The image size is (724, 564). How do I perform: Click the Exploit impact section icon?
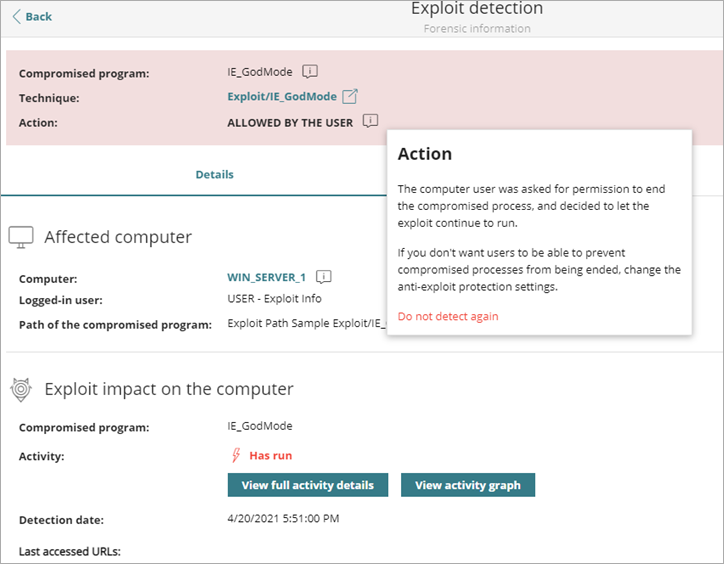click(x=21, y=389)
